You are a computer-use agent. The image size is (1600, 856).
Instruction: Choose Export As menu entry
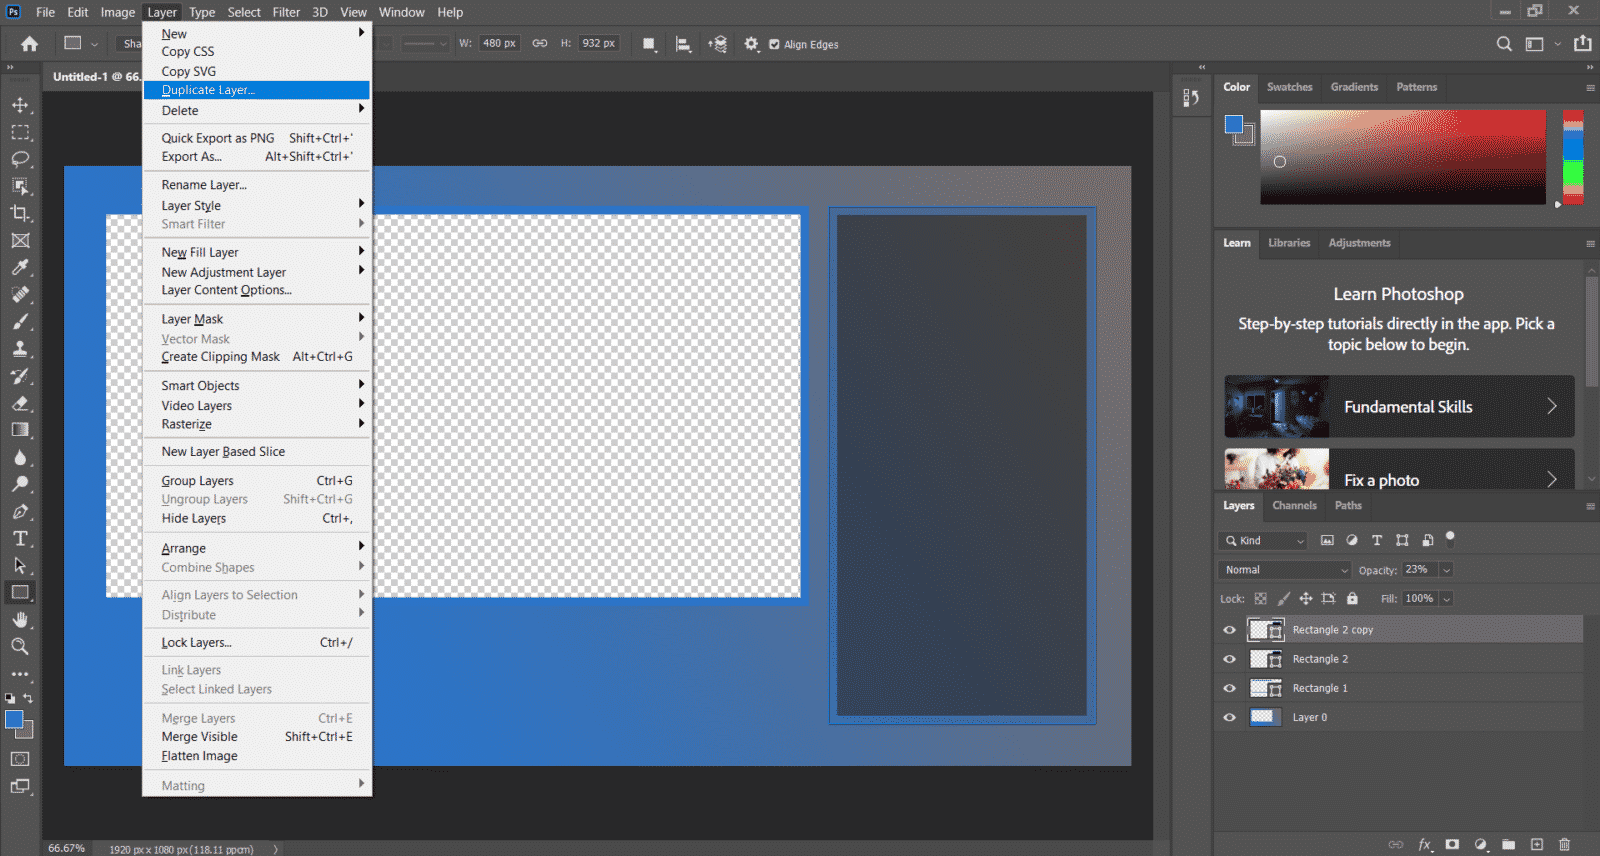pos(257,157)
